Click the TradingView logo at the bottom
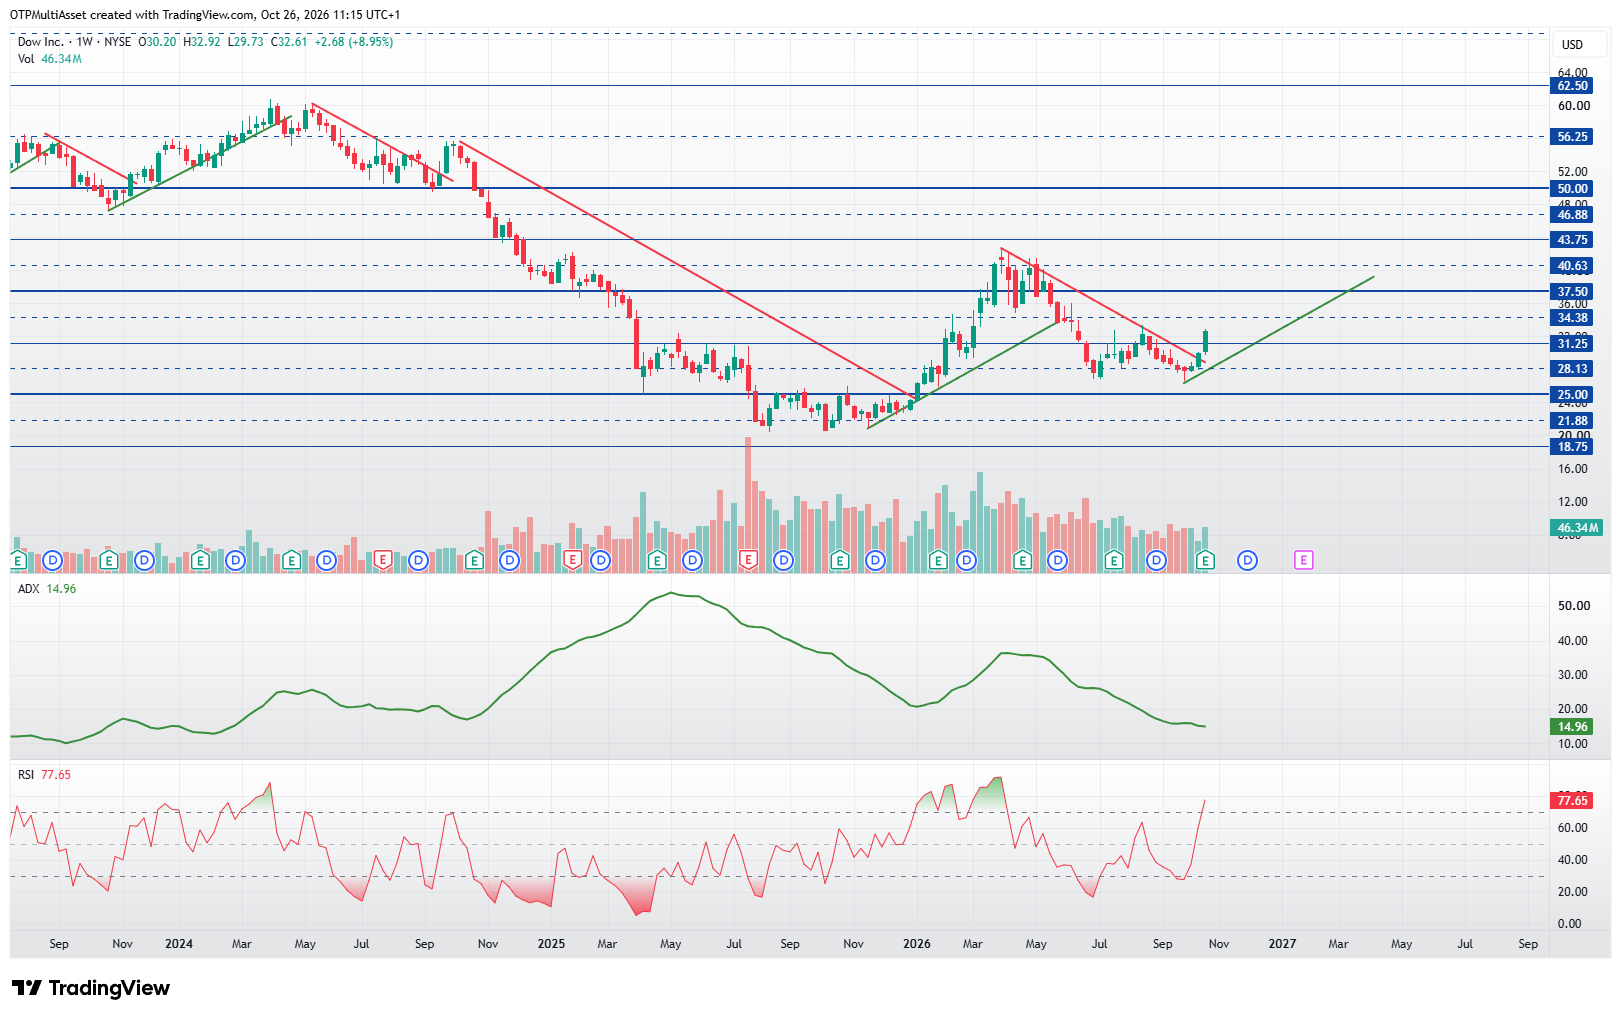The image size is (1621, 1018). coord(91,988)
